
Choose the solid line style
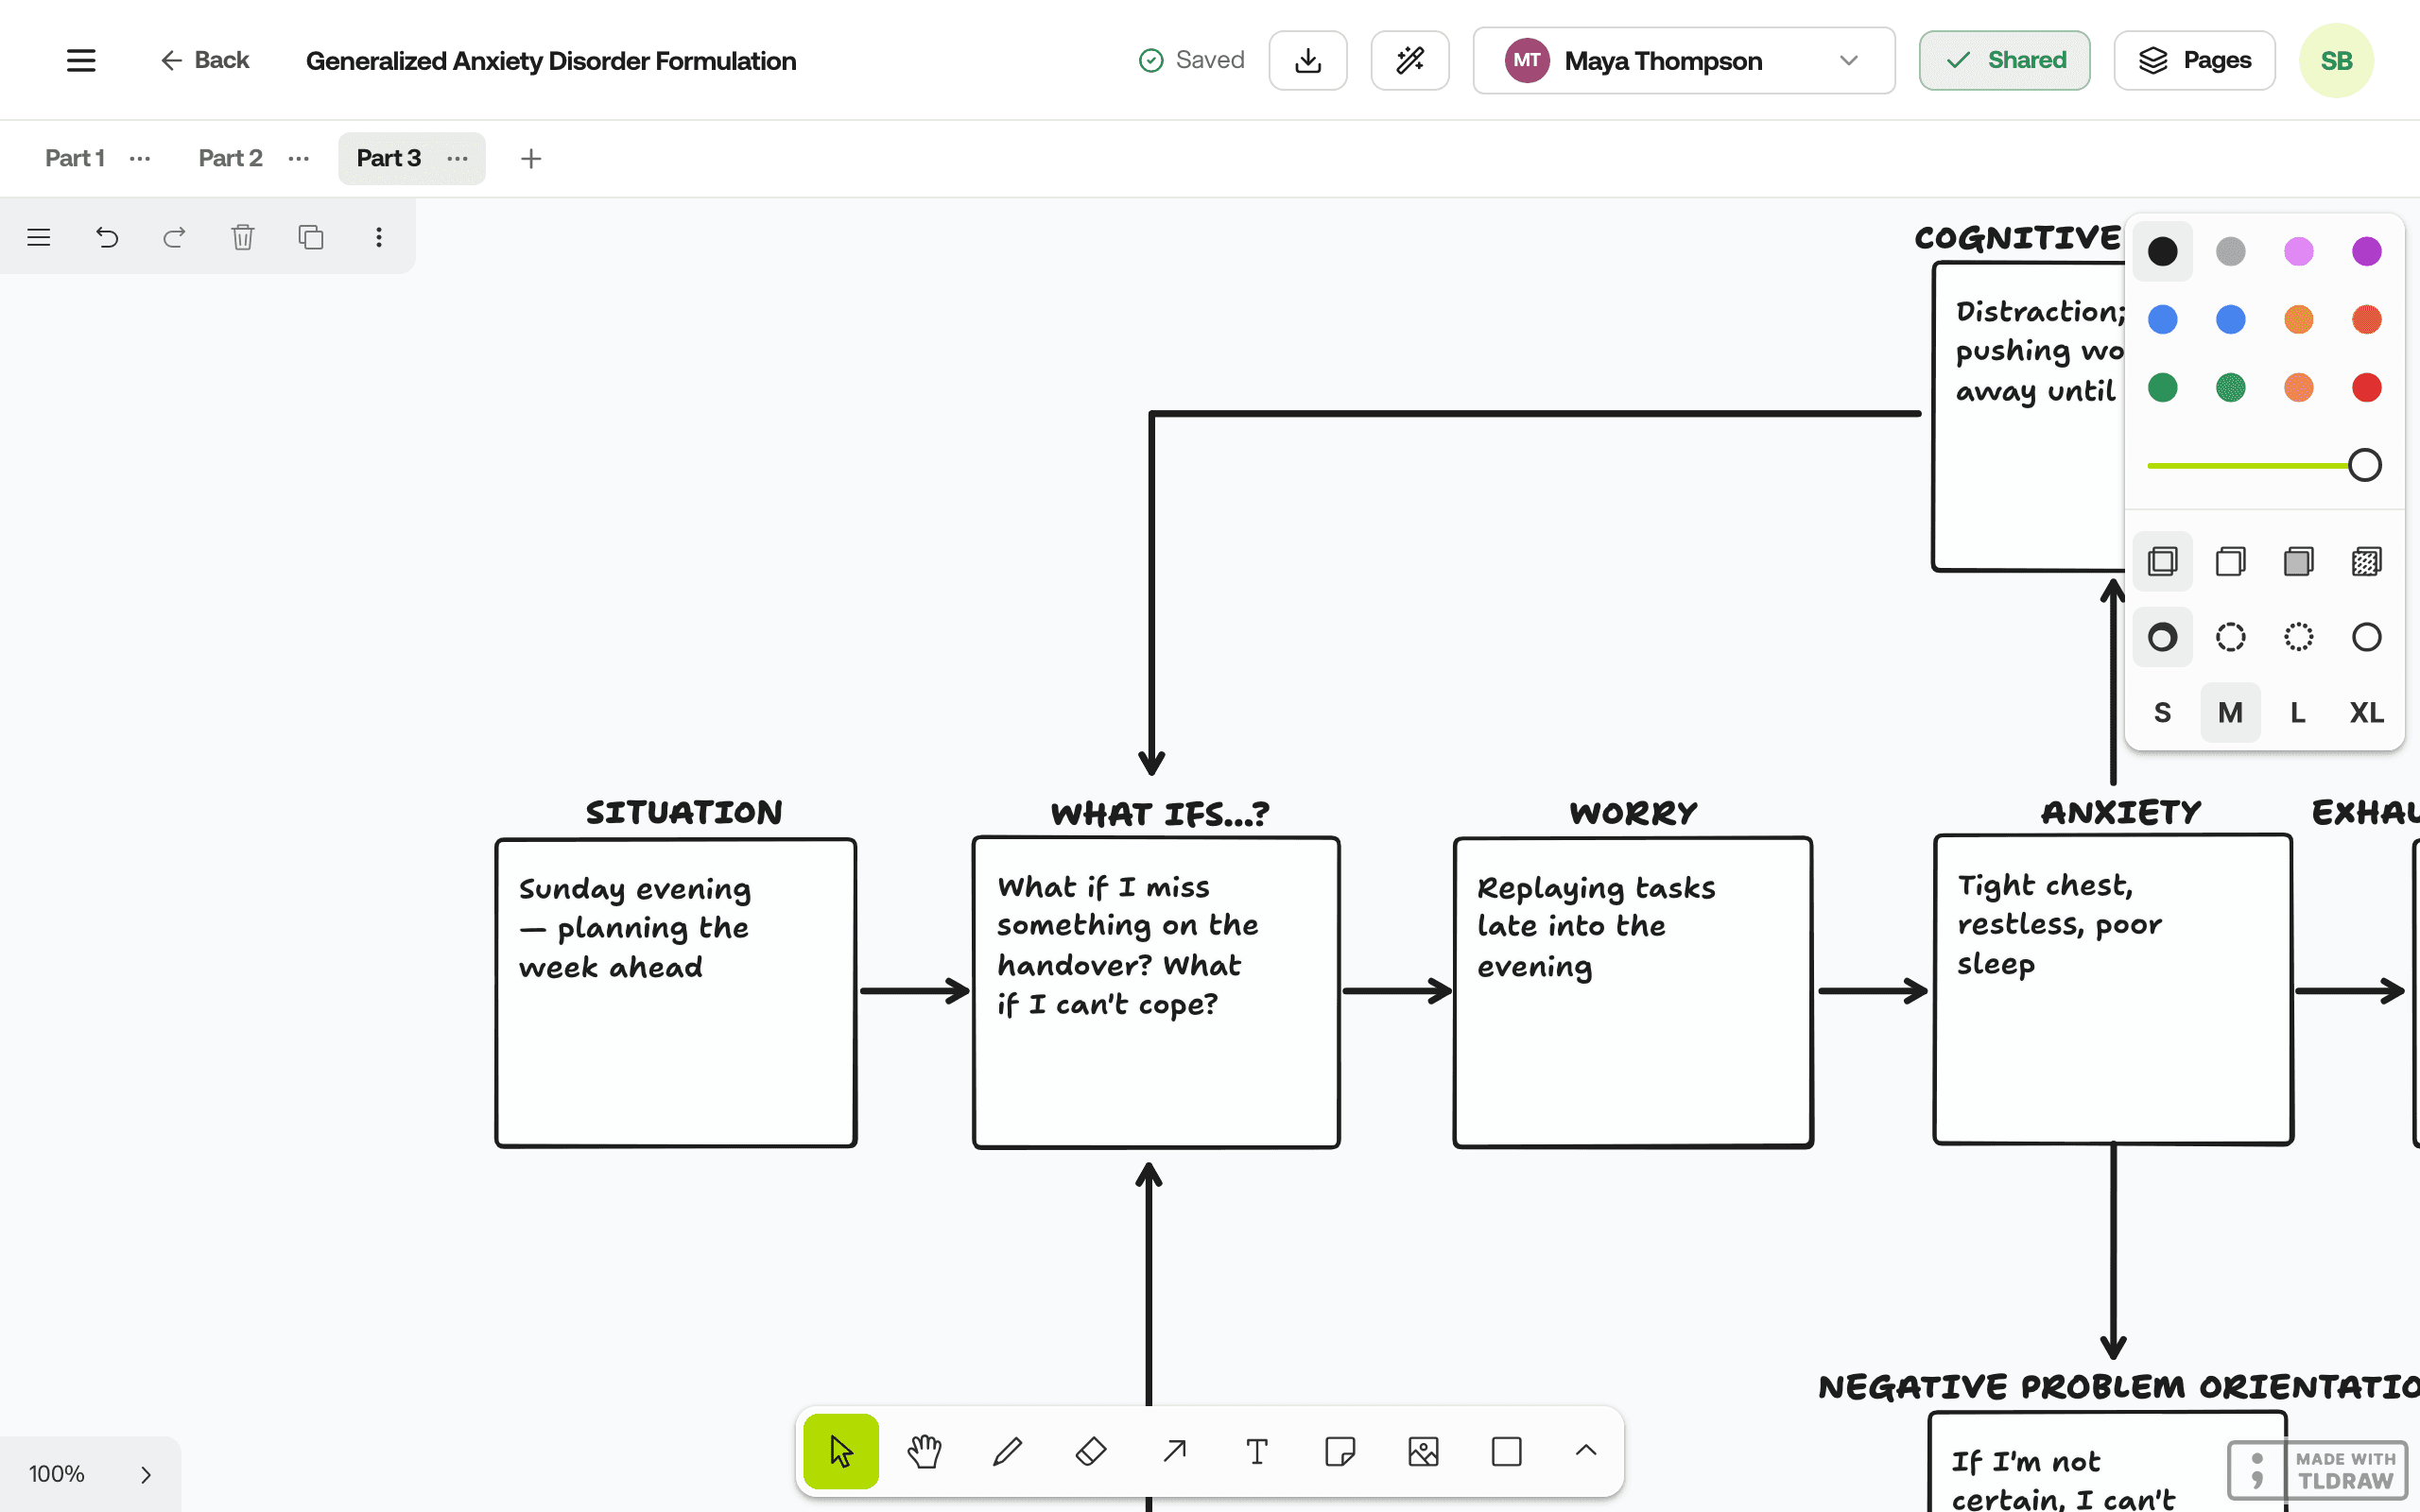2366,637
